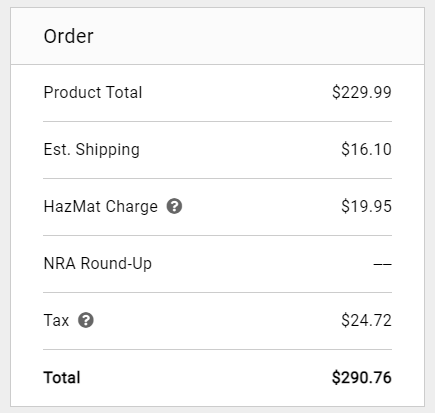
Task: Click the Est. Shipping label
Action: (x=92, y=150)
